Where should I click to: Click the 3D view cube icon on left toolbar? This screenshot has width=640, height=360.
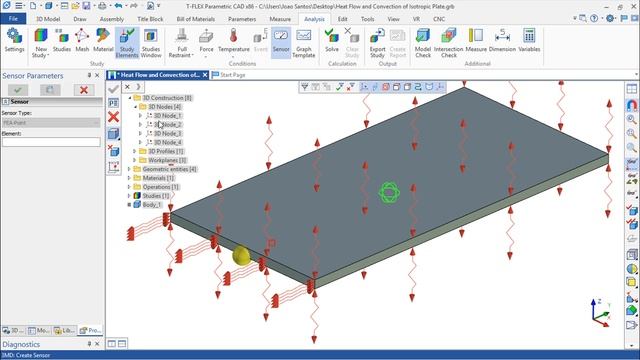[113, 134]
